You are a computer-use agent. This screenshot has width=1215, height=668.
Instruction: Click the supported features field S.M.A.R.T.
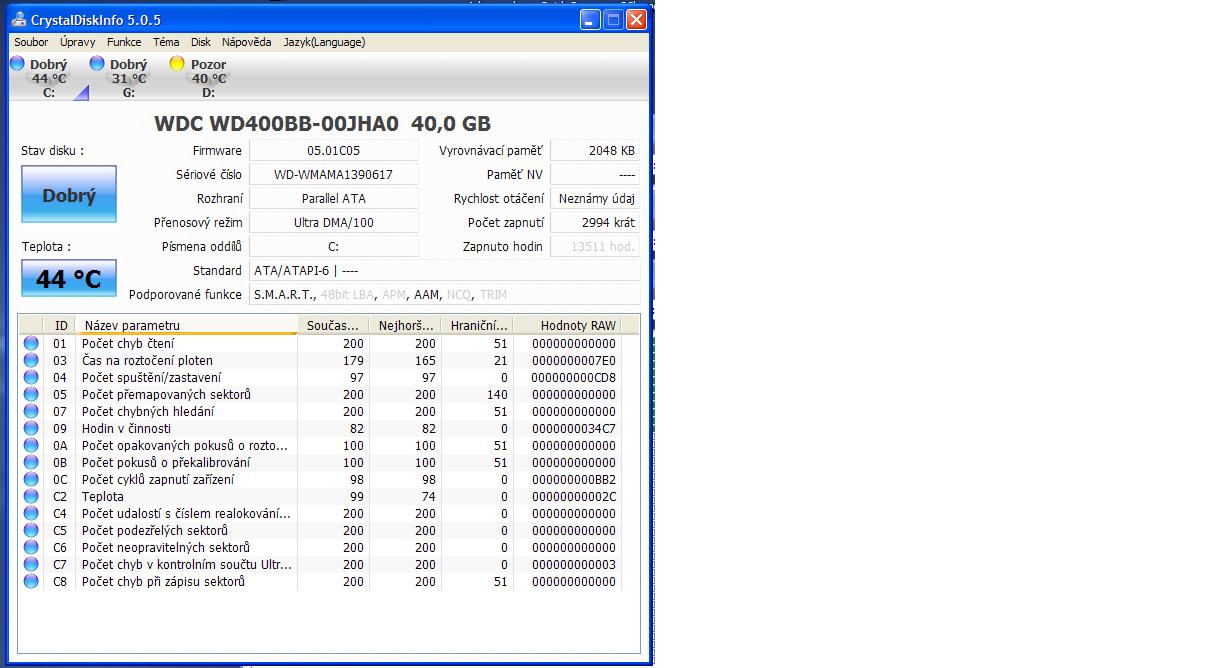pos(445,295)
